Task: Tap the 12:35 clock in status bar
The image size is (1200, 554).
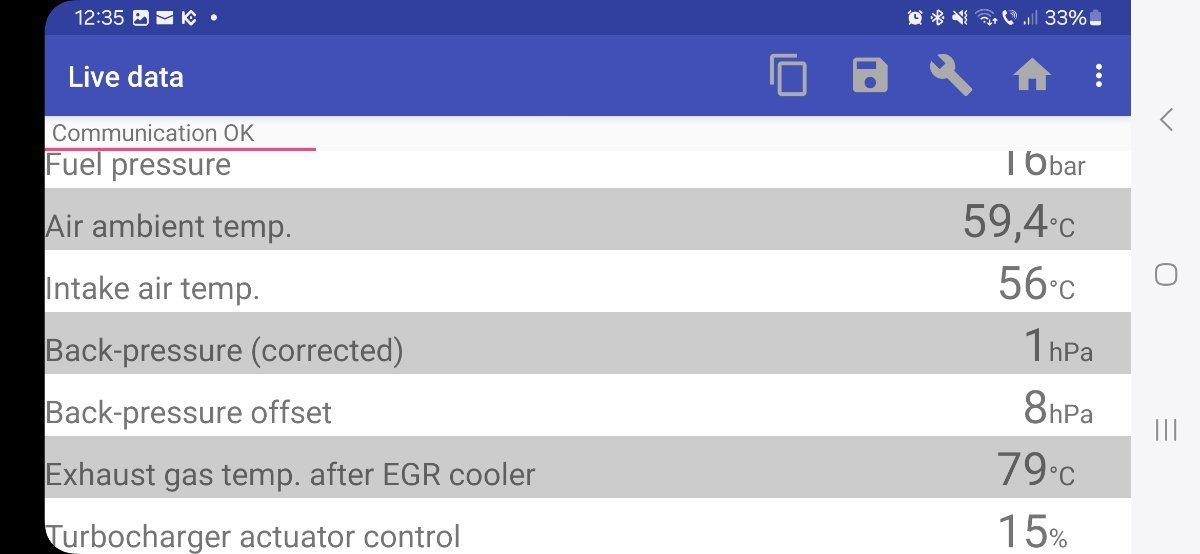Action: (x=98, y=17)
